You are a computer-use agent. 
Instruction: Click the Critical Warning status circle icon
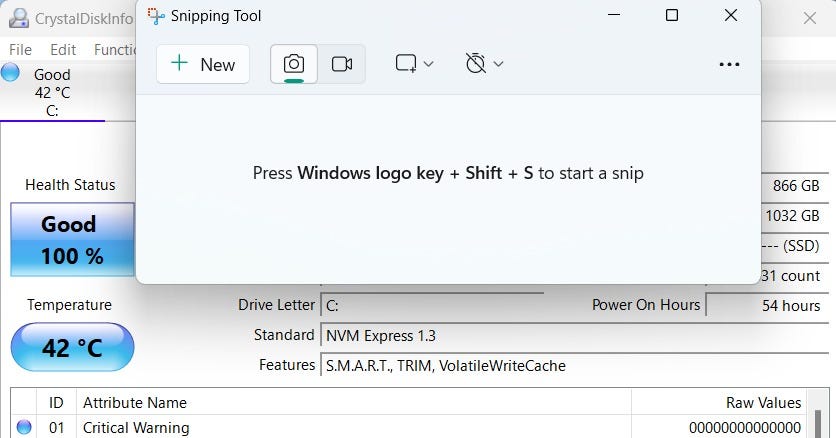(24, 427)
